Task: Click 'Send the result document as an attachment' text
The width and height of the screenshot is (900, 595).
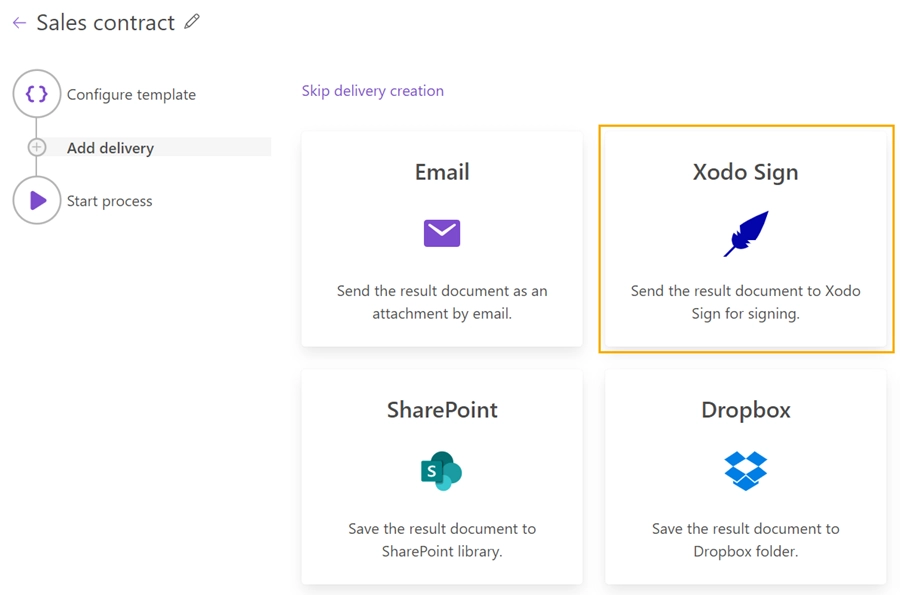Action: click(442, 302)
